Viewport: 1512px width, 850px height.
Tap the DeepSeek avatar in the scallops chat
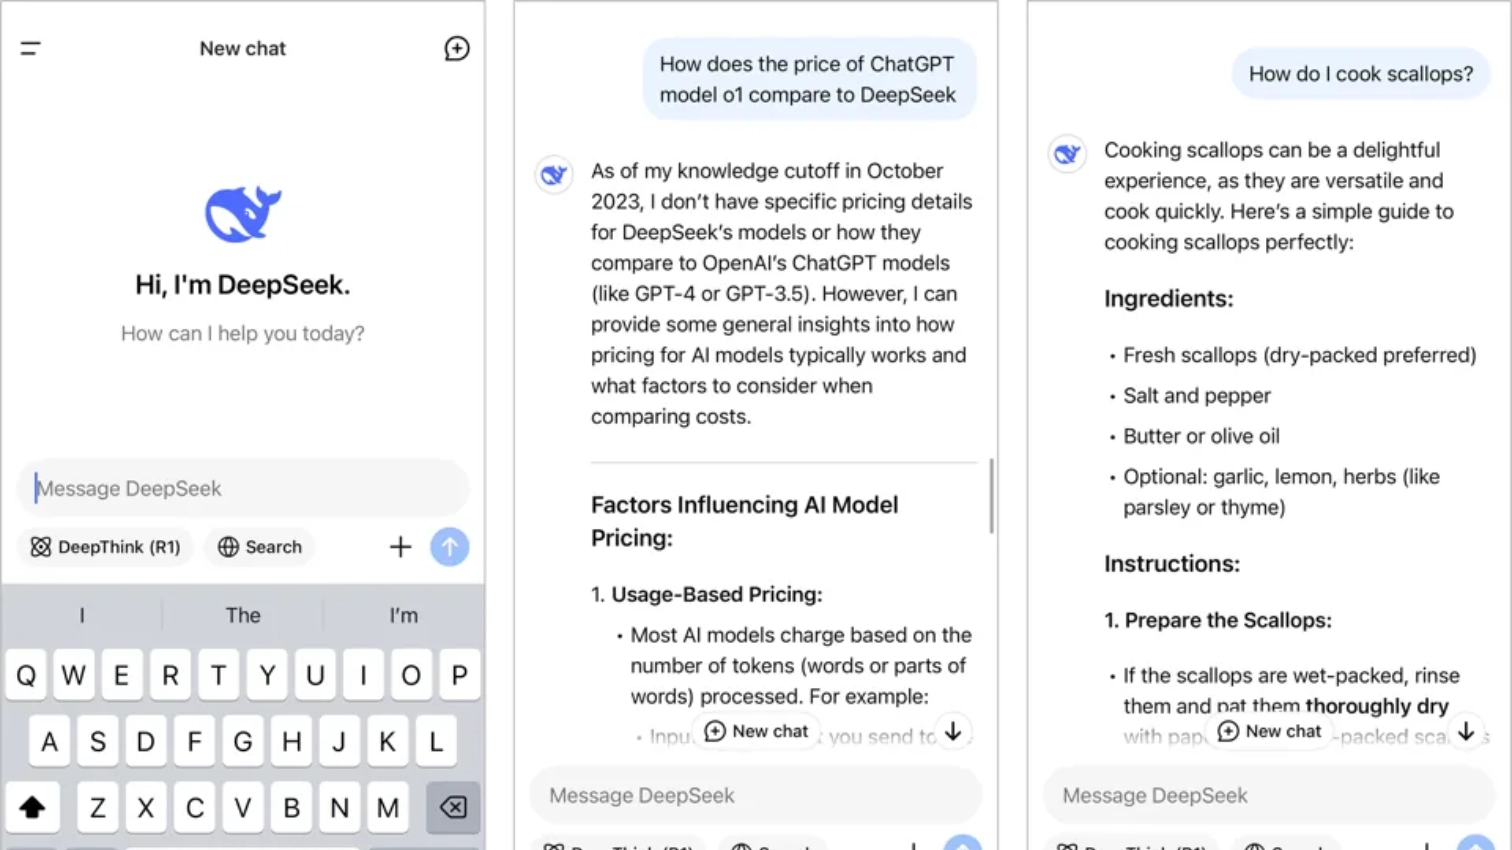(x=1067, y=154)
